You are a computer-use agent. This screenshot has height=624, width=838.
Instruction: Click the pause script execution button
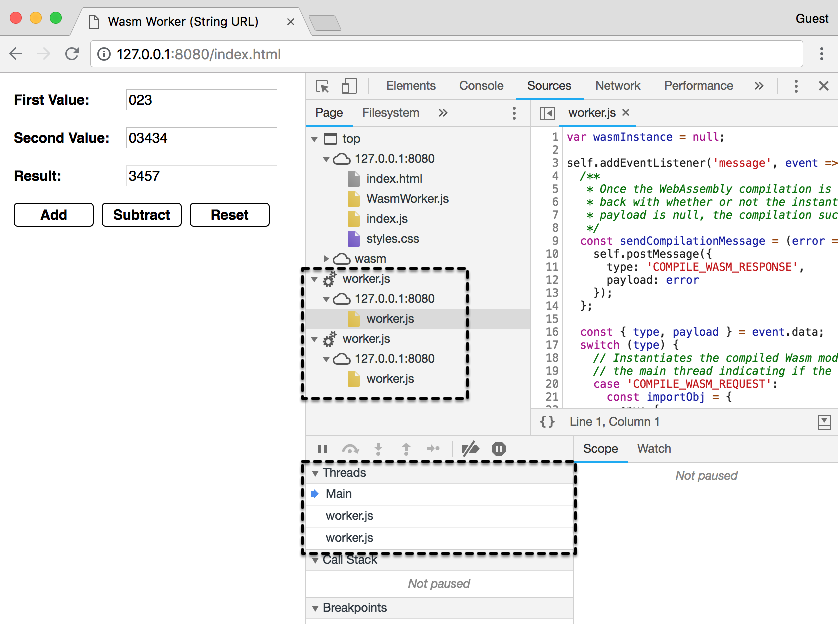322,449
